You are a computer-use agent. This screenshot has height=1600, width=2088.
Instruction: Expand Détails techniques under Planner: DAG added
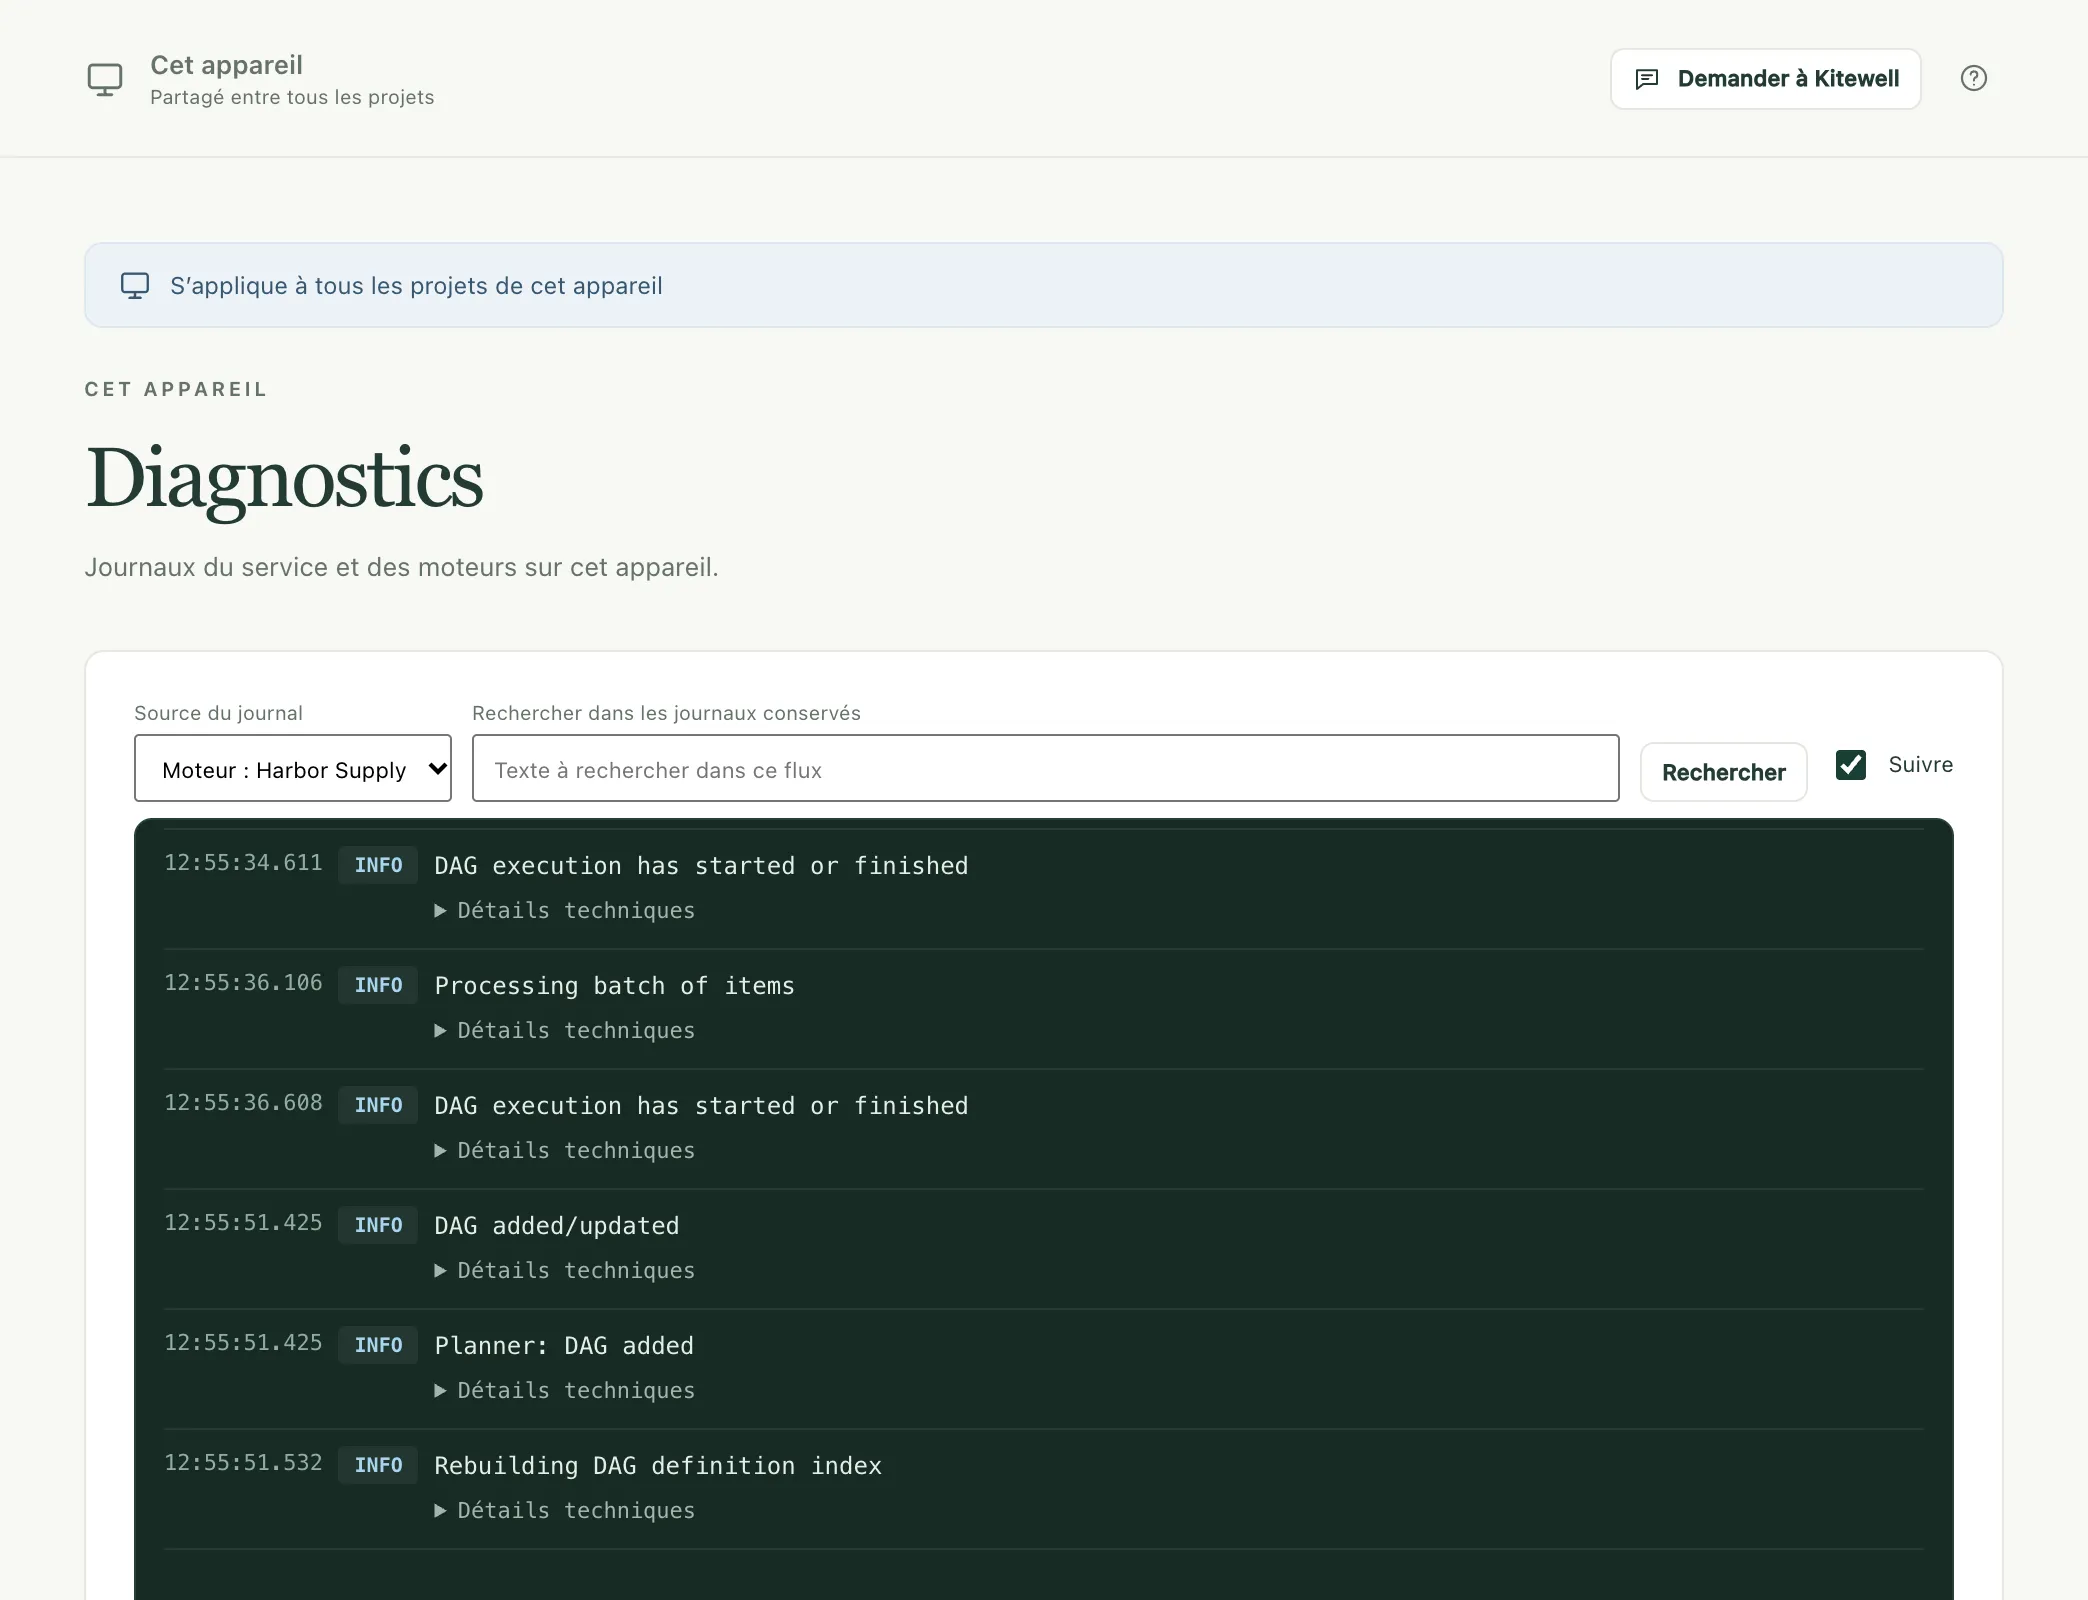coord(565,1390)
